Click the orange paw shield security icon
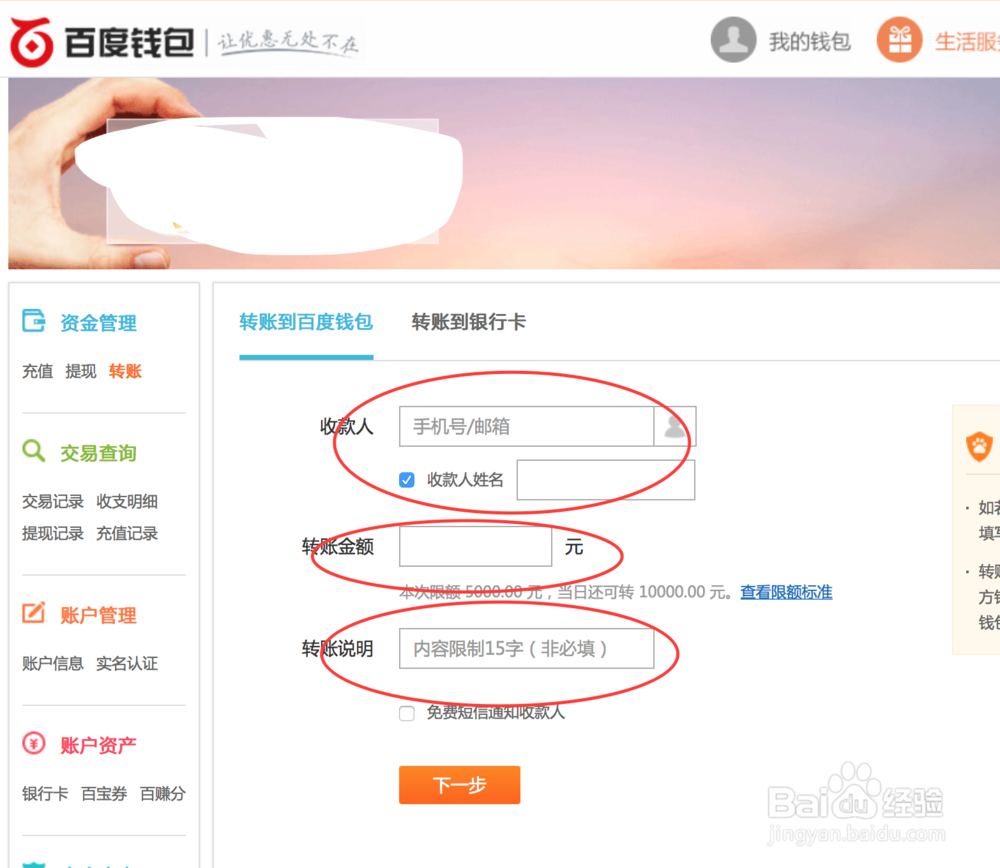1000x868 pixels. (x=979, y=446)
